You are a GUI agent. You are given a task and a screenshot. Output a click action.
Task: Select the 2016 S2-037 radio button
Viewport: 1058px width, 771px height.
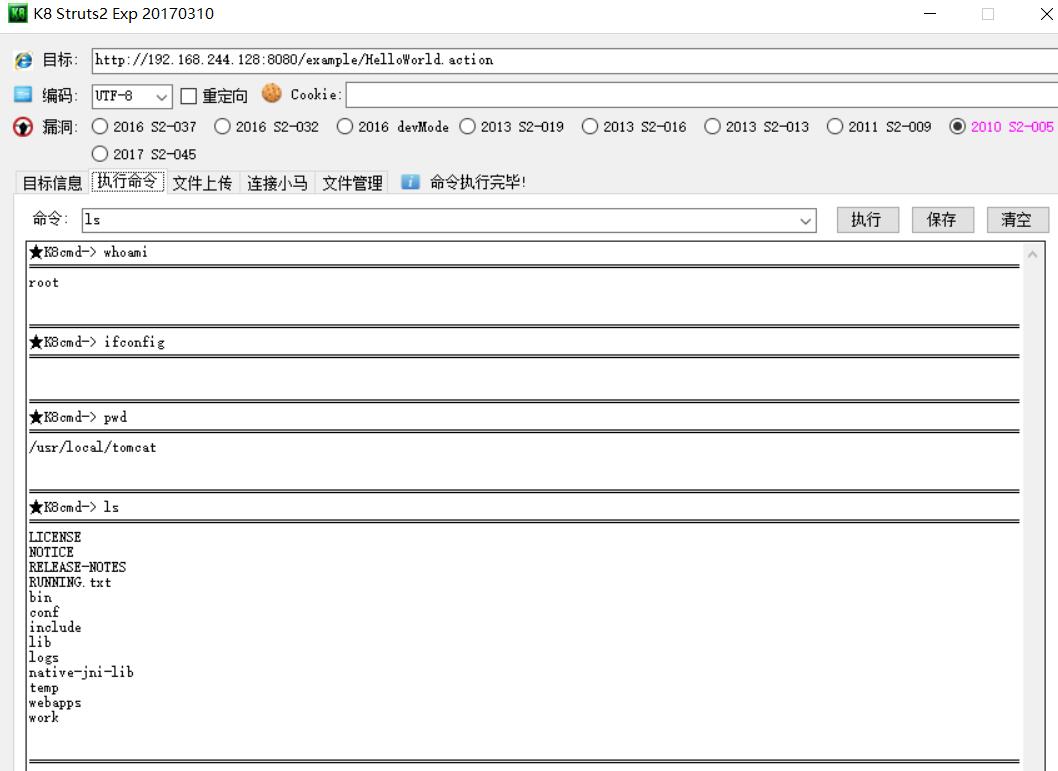click(100, 127)
